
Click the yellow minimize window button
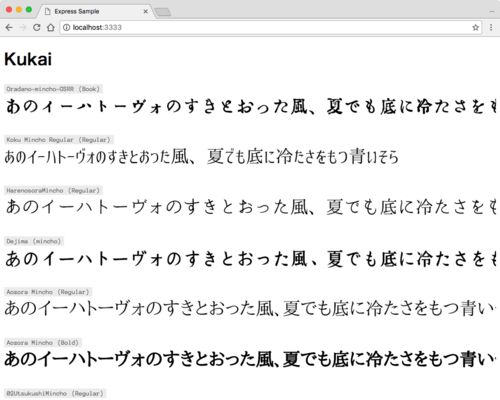click(19, 10)
